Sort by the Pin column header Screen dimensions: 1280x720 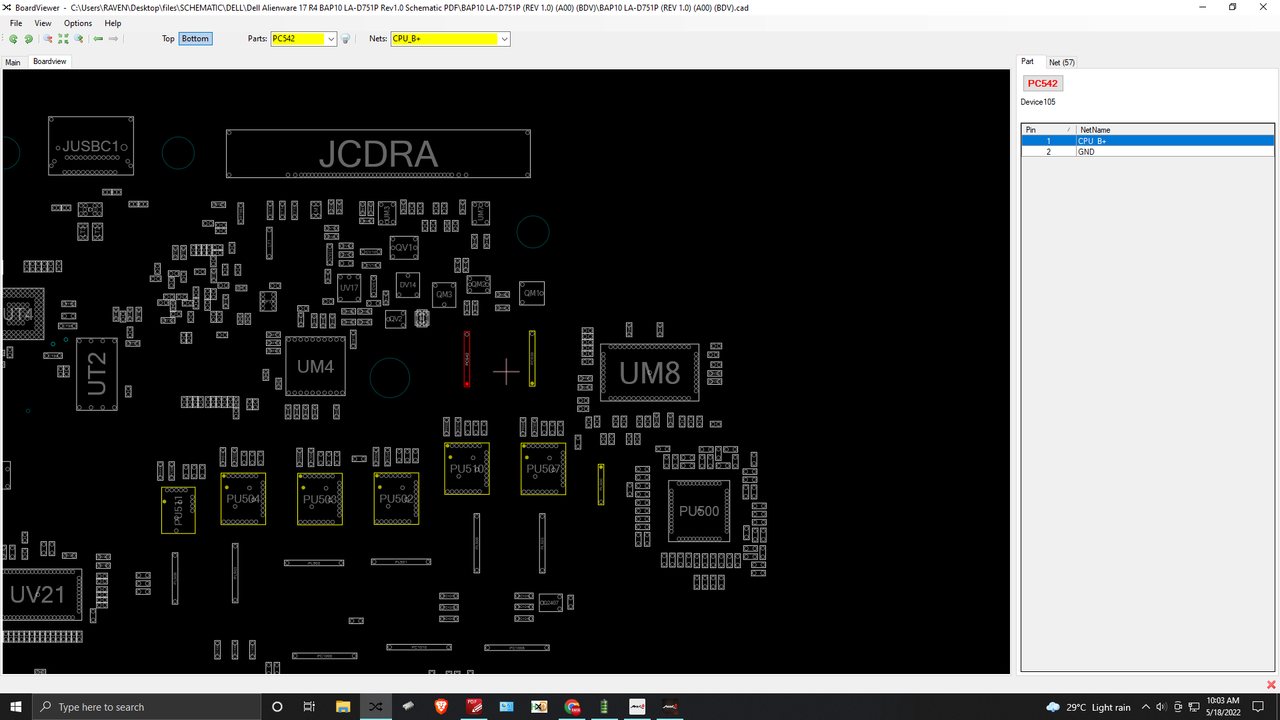1046,130
